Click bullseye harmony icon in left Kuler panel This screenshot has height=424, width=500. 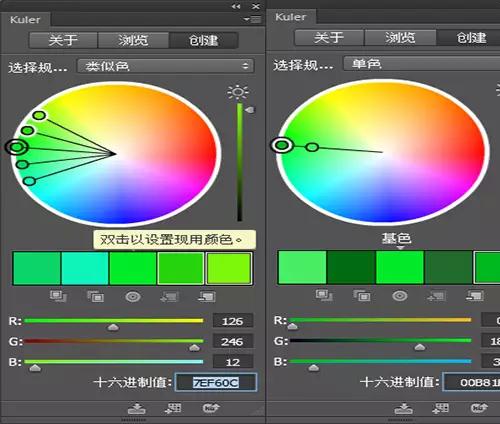coord(133,296)
